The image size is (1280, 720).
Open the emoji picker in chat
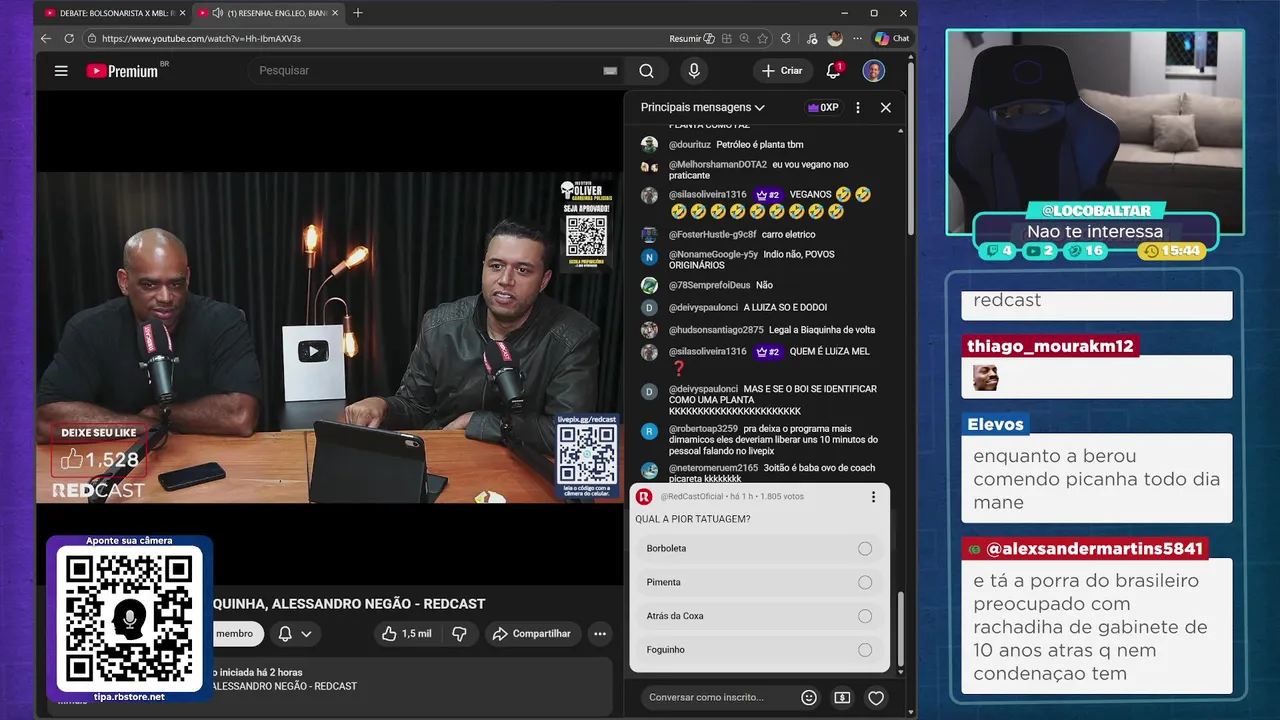point(809,698)
